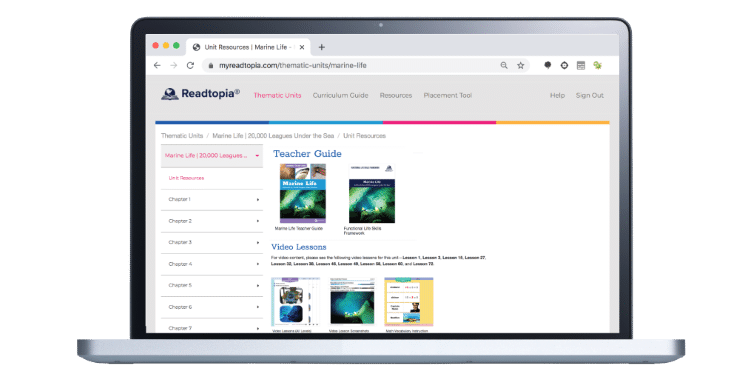
Task: Click the zoom magnifier icon in address bar
Action: tap(504, 66)
